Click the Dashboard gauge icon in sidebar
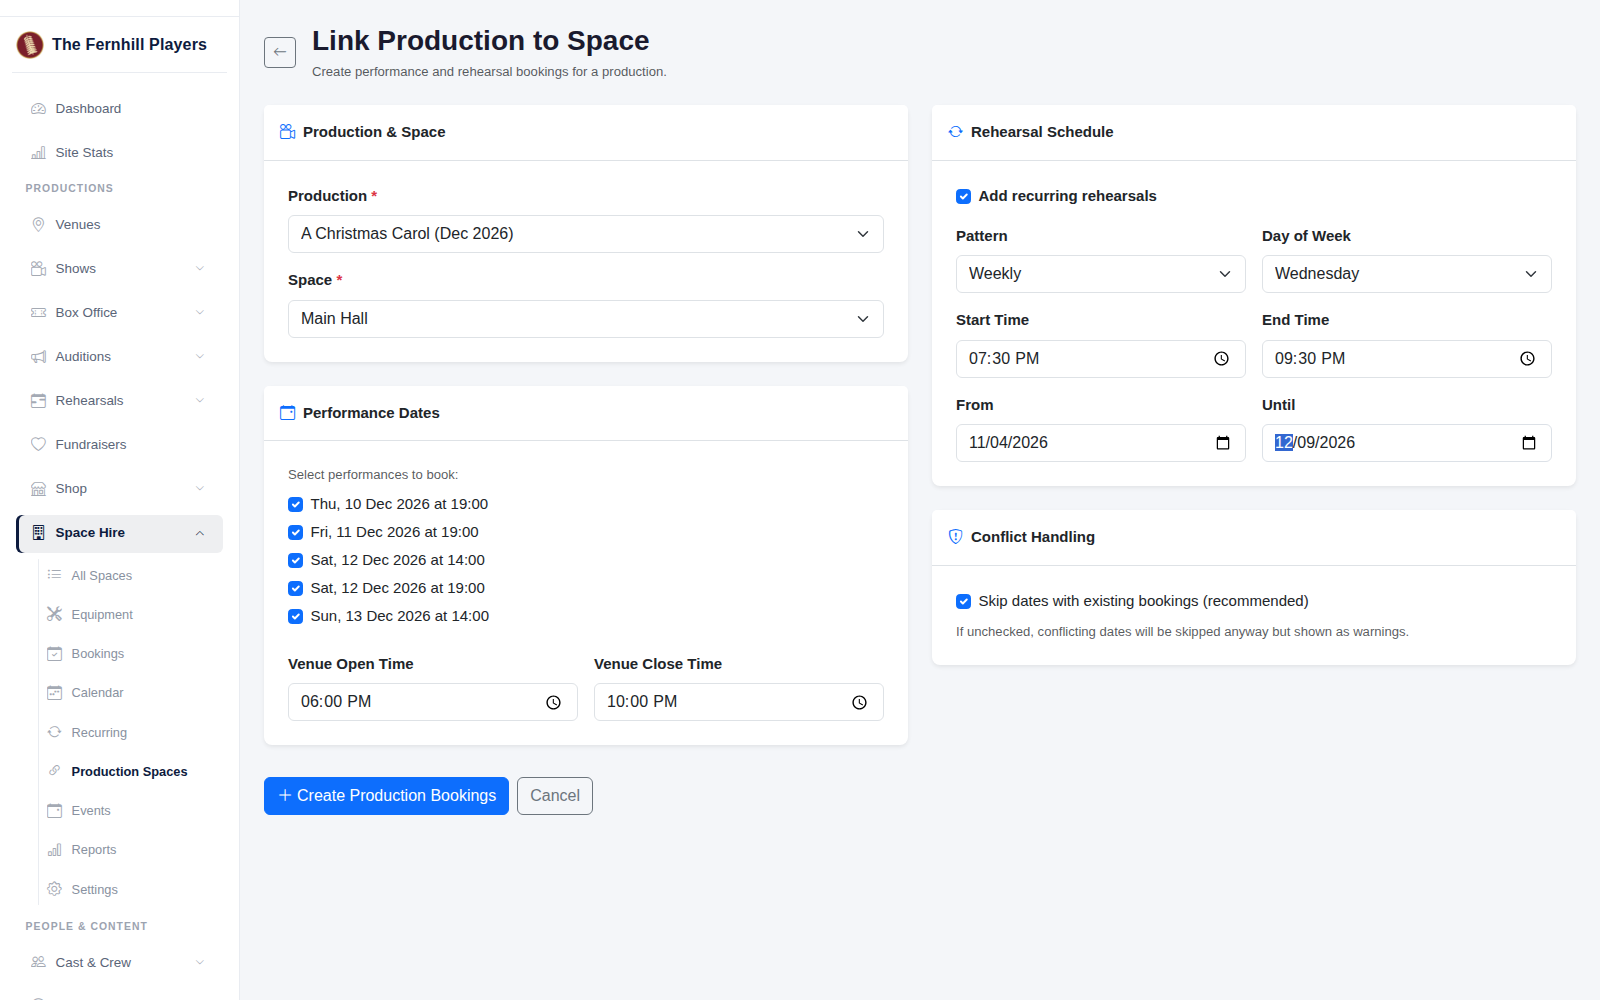 38,109
